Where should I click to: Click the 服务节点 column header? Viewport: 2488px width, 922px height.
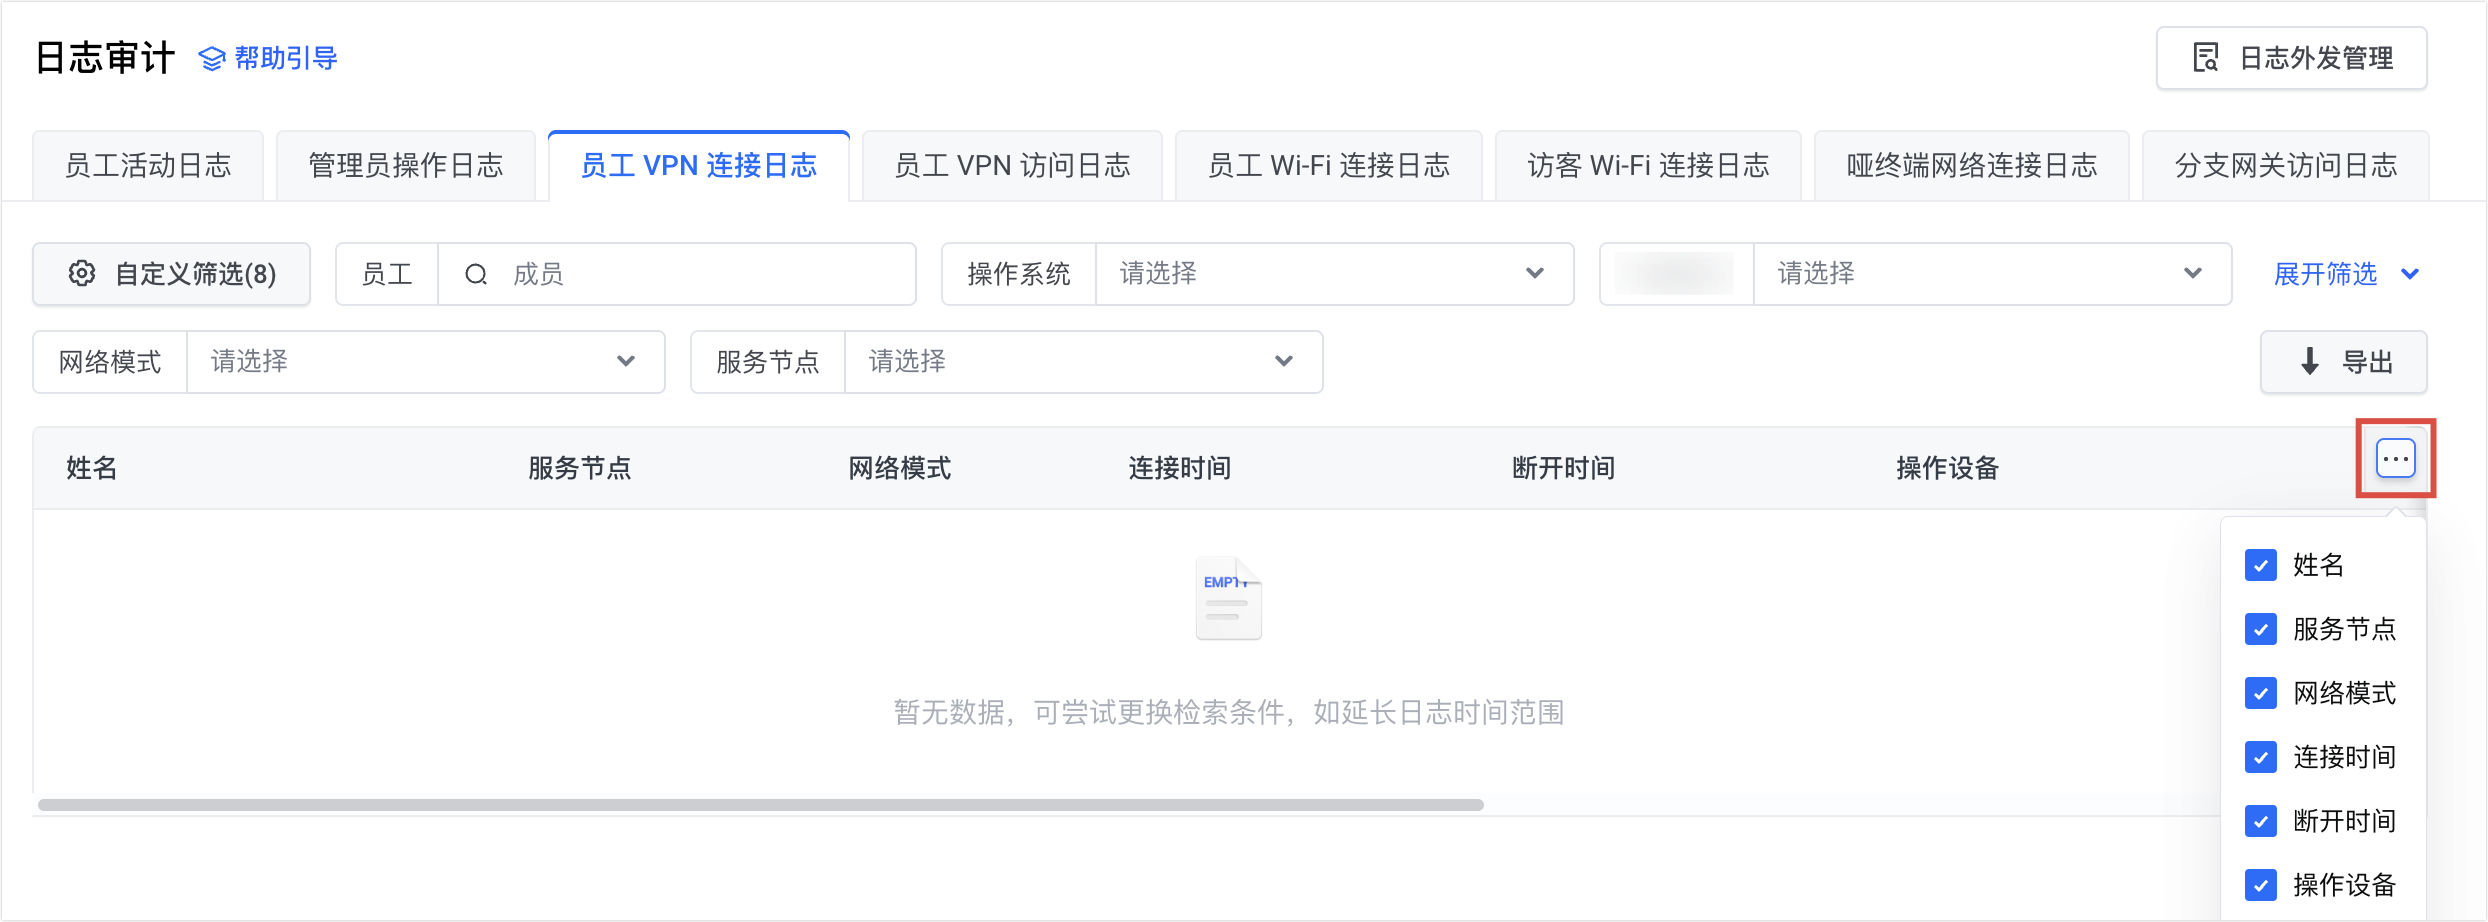pyautogui.click(x=580, y=468)
